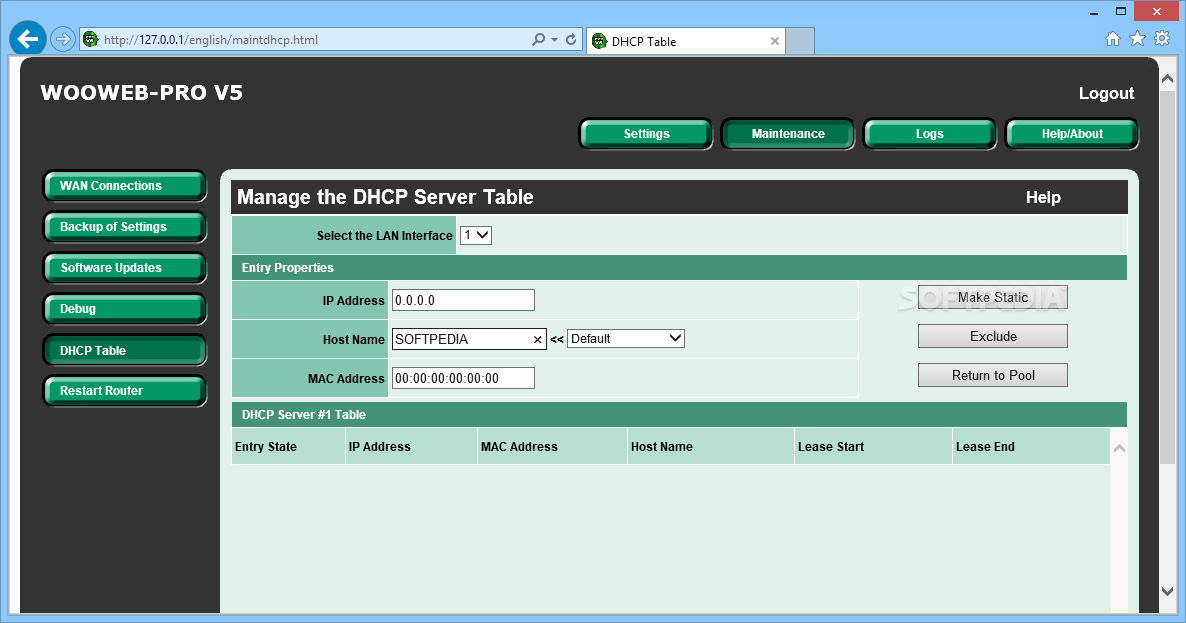This screenshot has height=623, width=1186.
Task: Select DHCP Table sidebar item
Action: point(125,350)
